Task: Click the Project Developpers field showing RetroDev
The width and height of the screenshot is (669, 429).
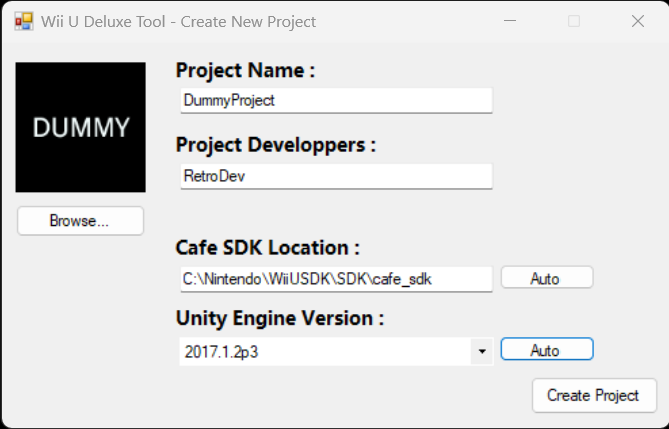Action: (x=336, y=176)
